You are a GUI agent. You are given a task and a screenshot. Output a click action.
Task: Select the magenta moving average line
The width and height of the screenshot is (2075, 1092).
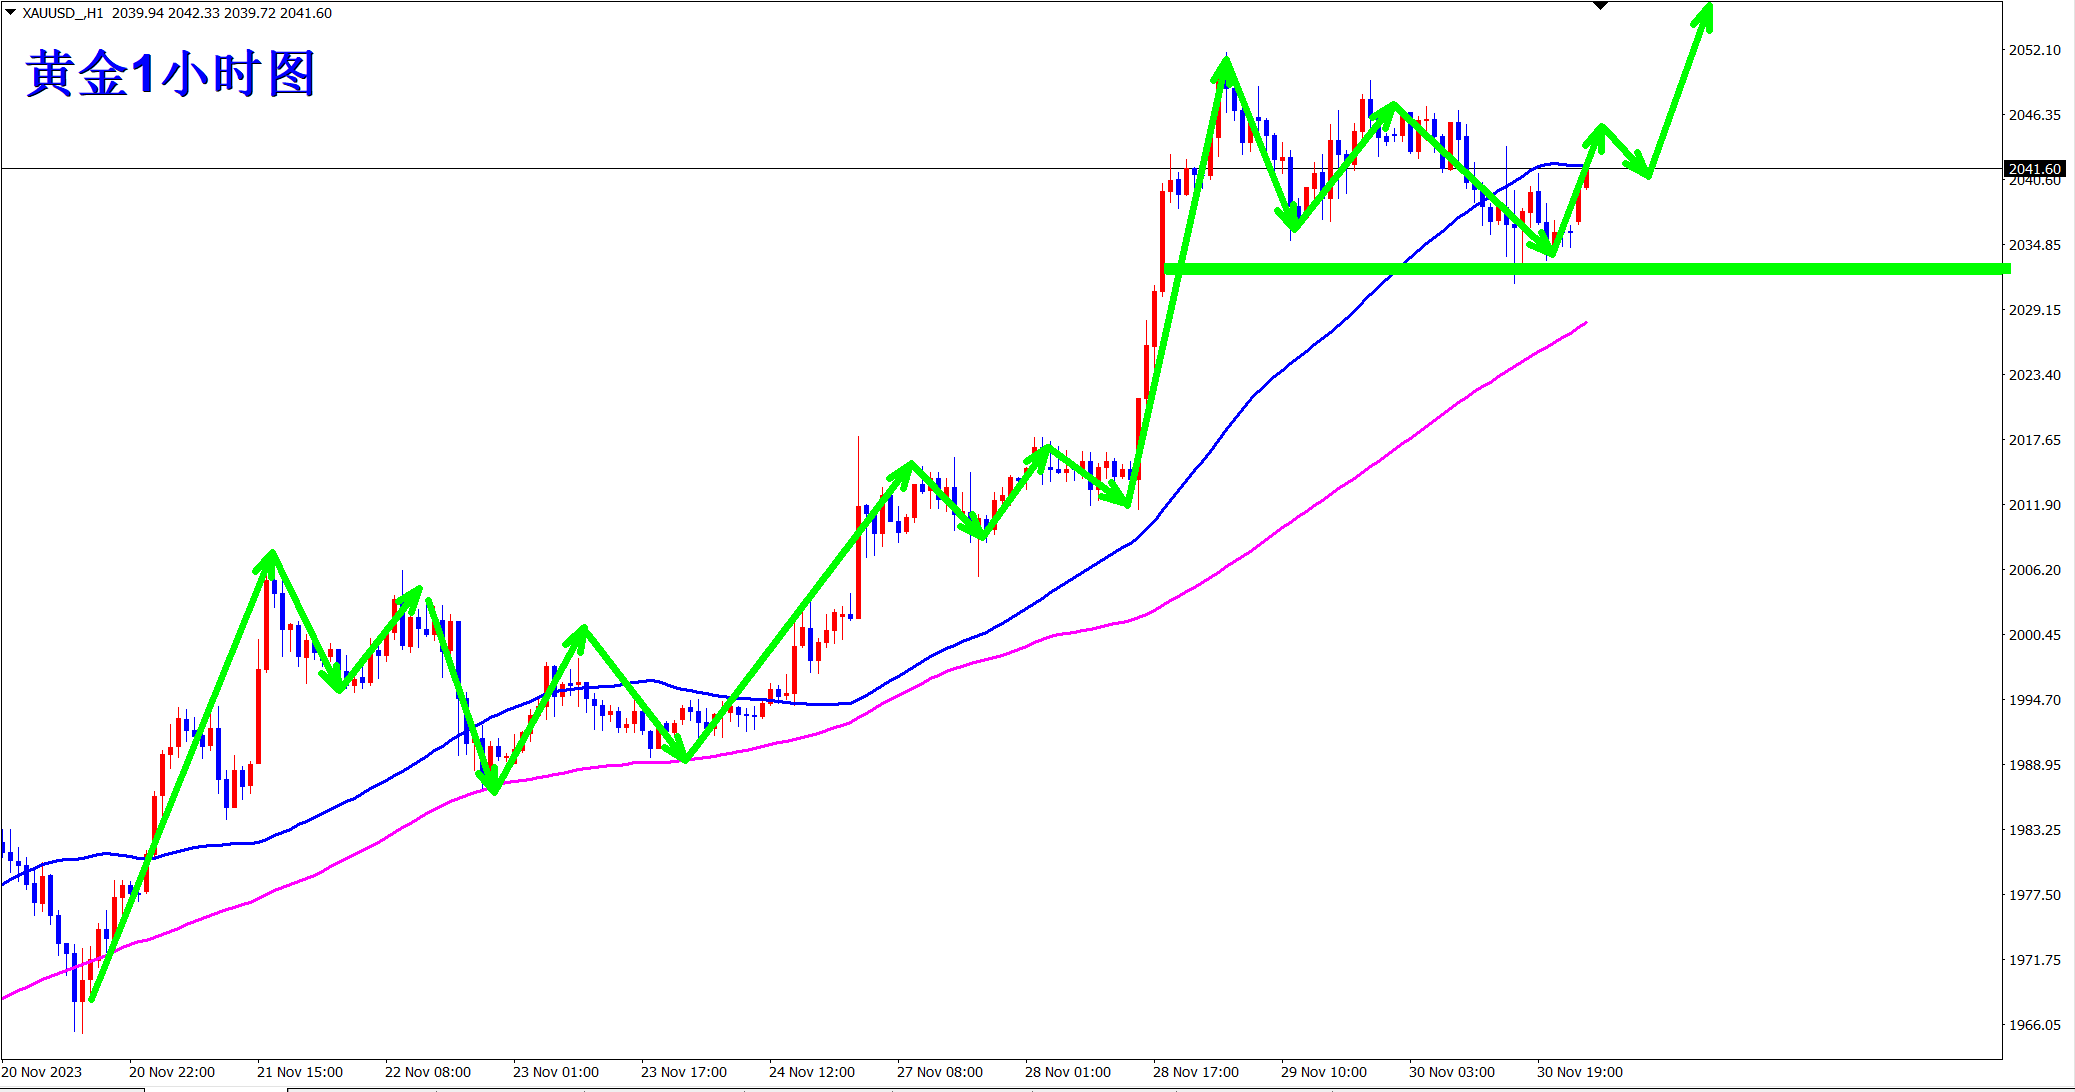pos(1000,657)
